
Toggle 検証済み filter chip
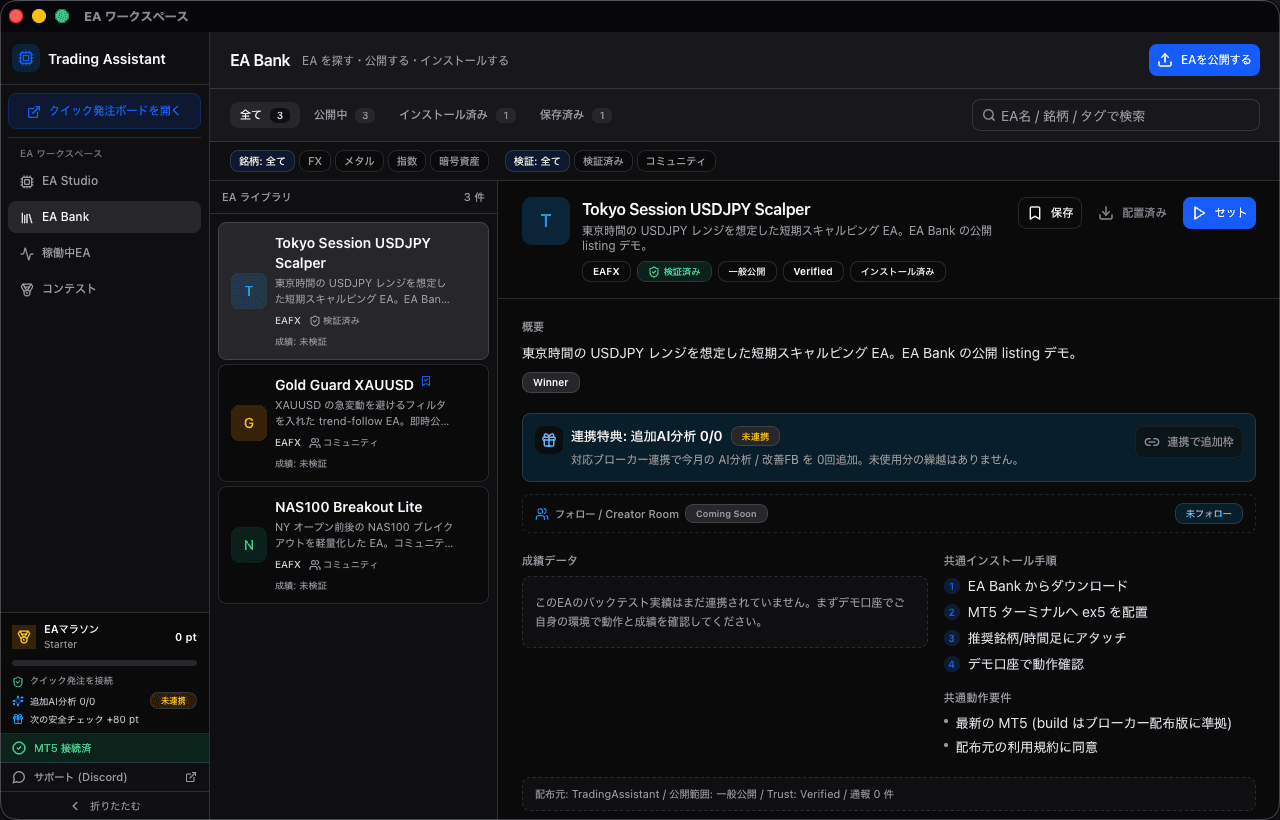click(603, 161)
